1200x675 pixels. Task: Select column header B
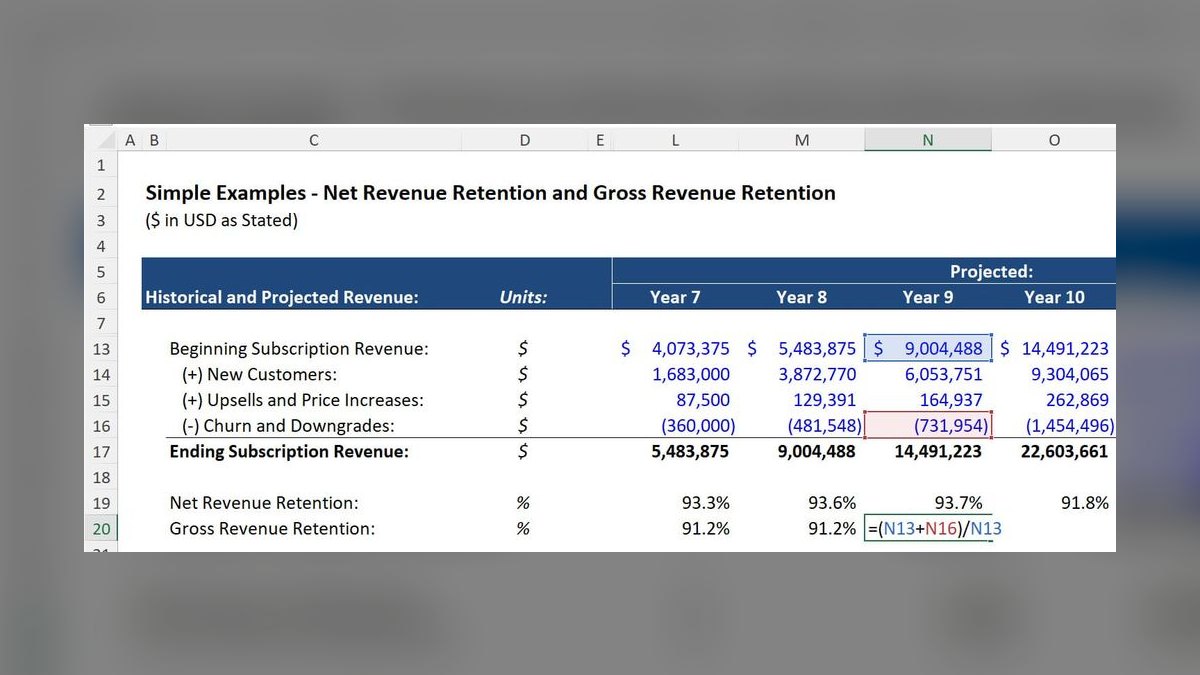pyautogui.click(x=154, y=141)
